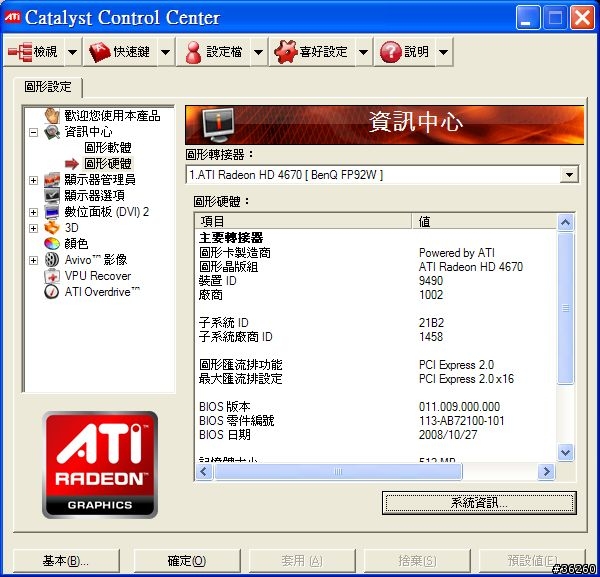Click the 數位面板 (DVI) 2 monitor icon
Image resolution: width=600 pixels, height=577 pixels.
[x=52, y=212]
